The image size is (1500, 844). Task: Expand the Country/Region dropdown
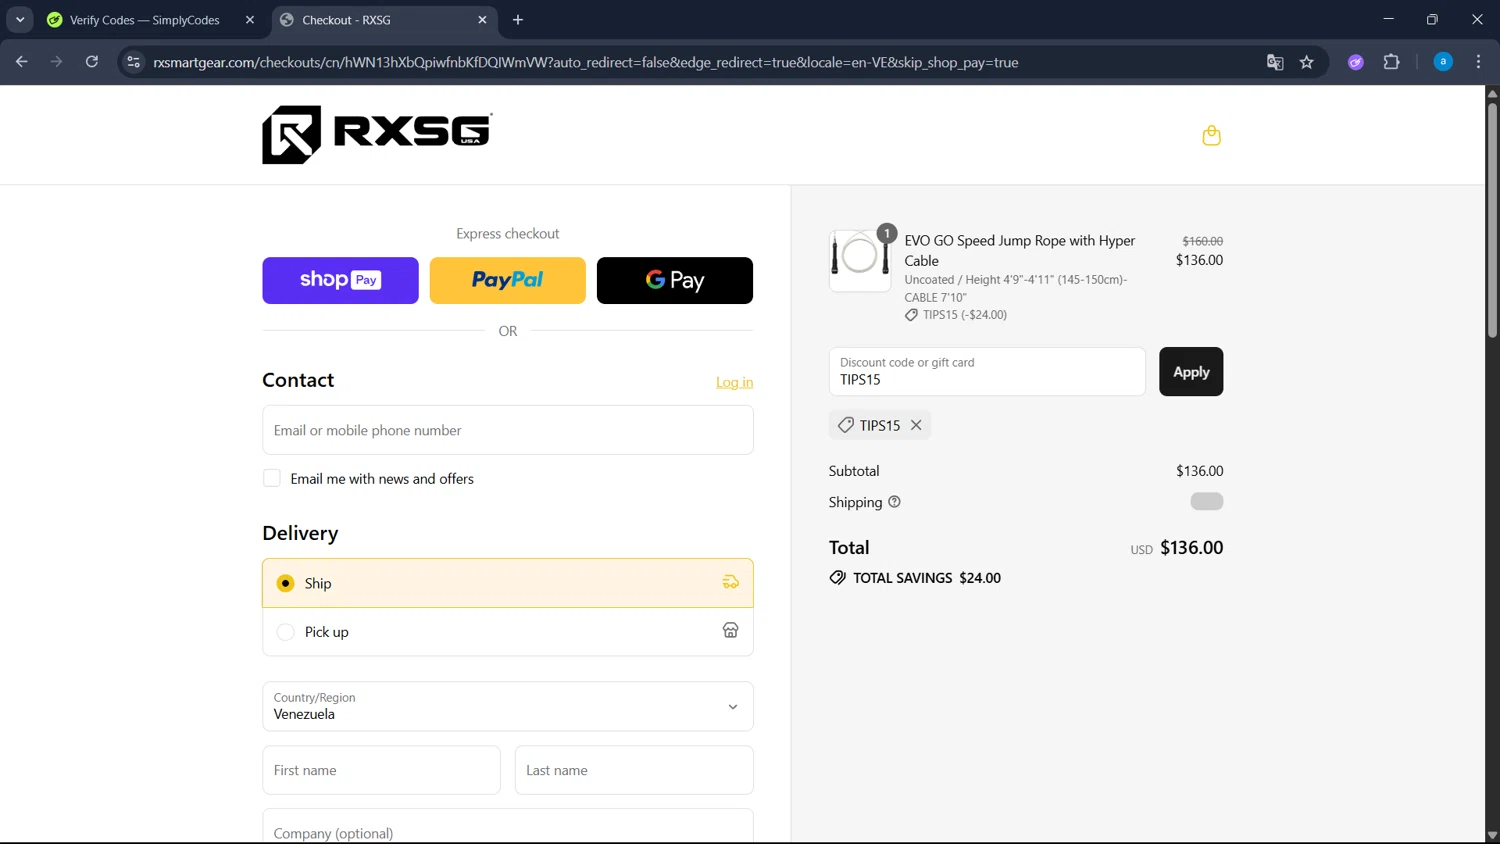click(508, 706)
